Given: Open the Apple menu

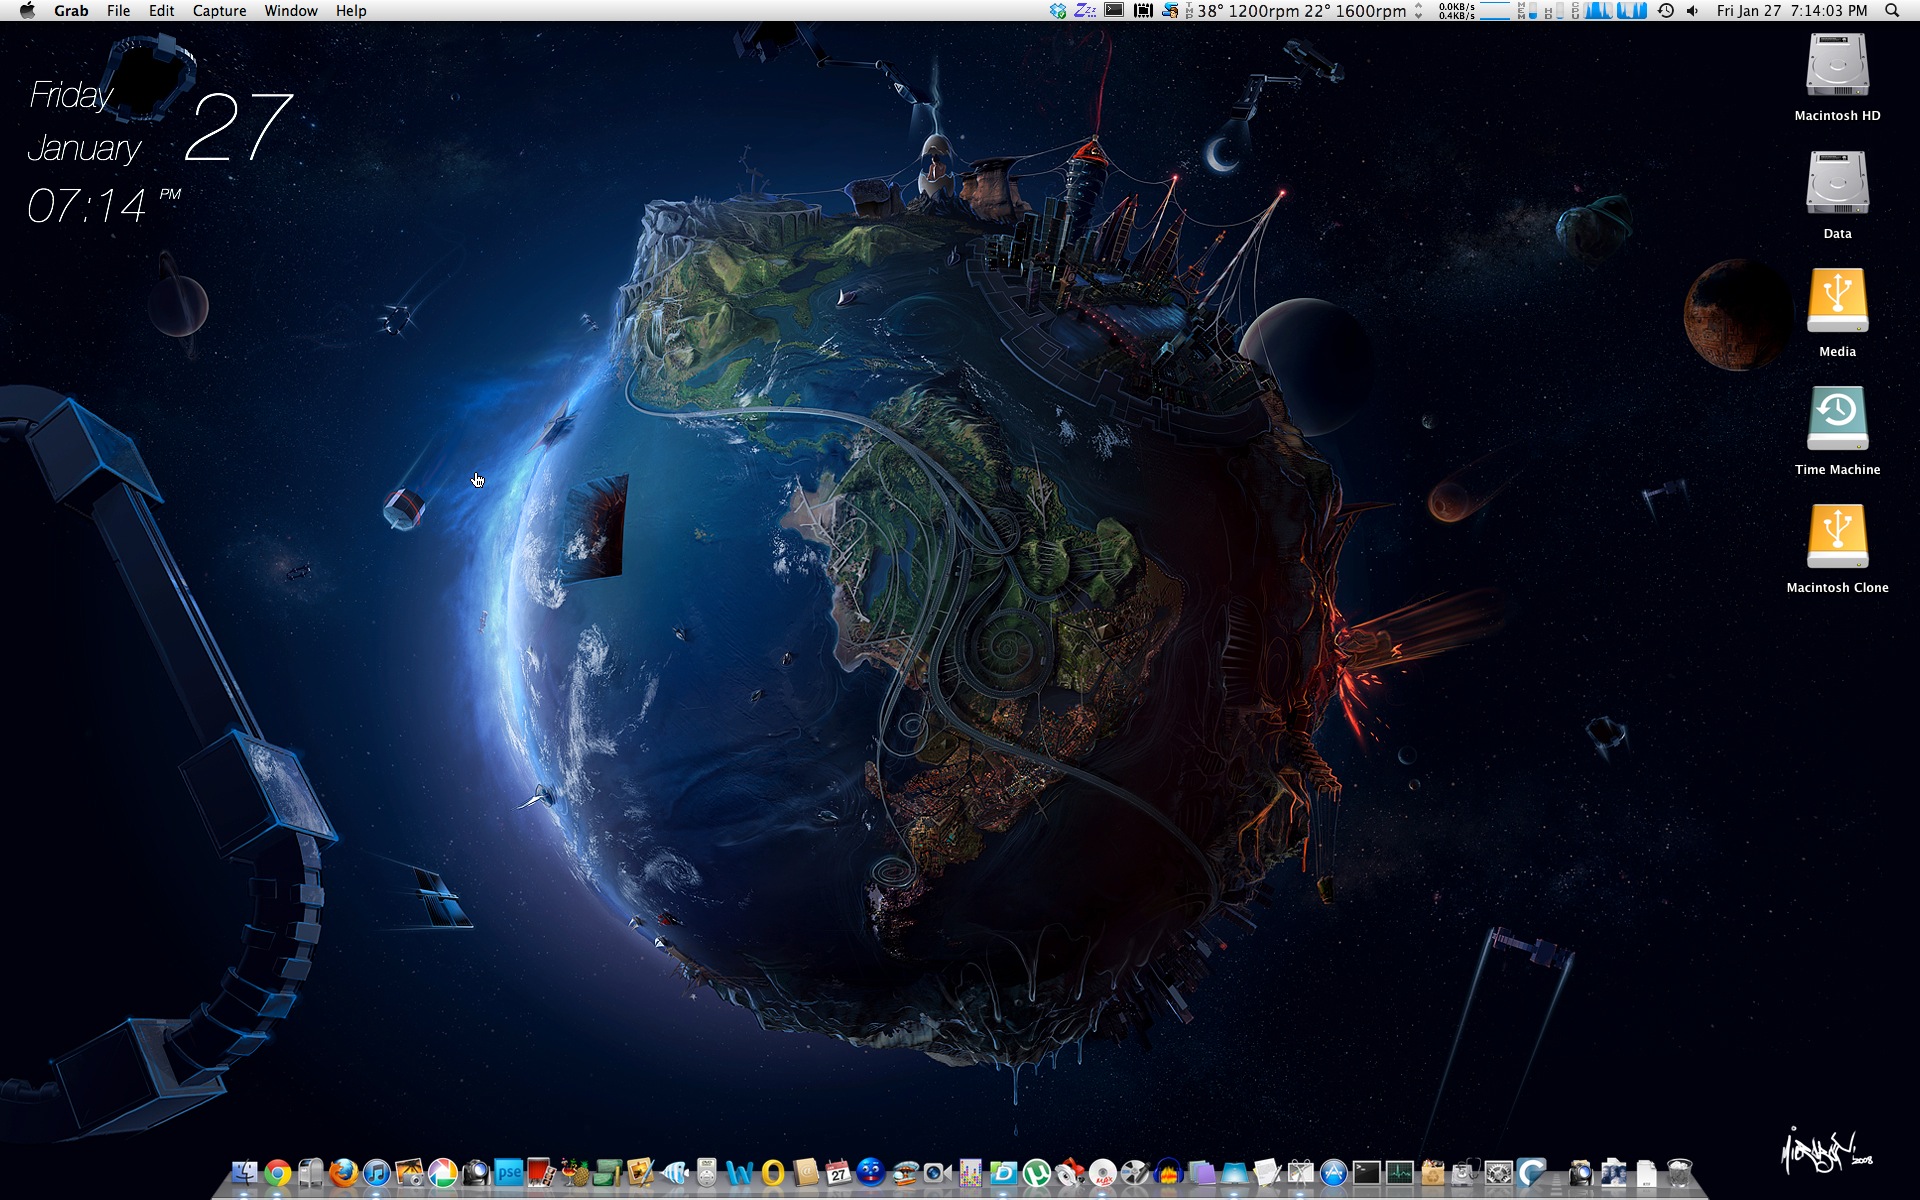Looking at the screenshot, I should [27, 11].
